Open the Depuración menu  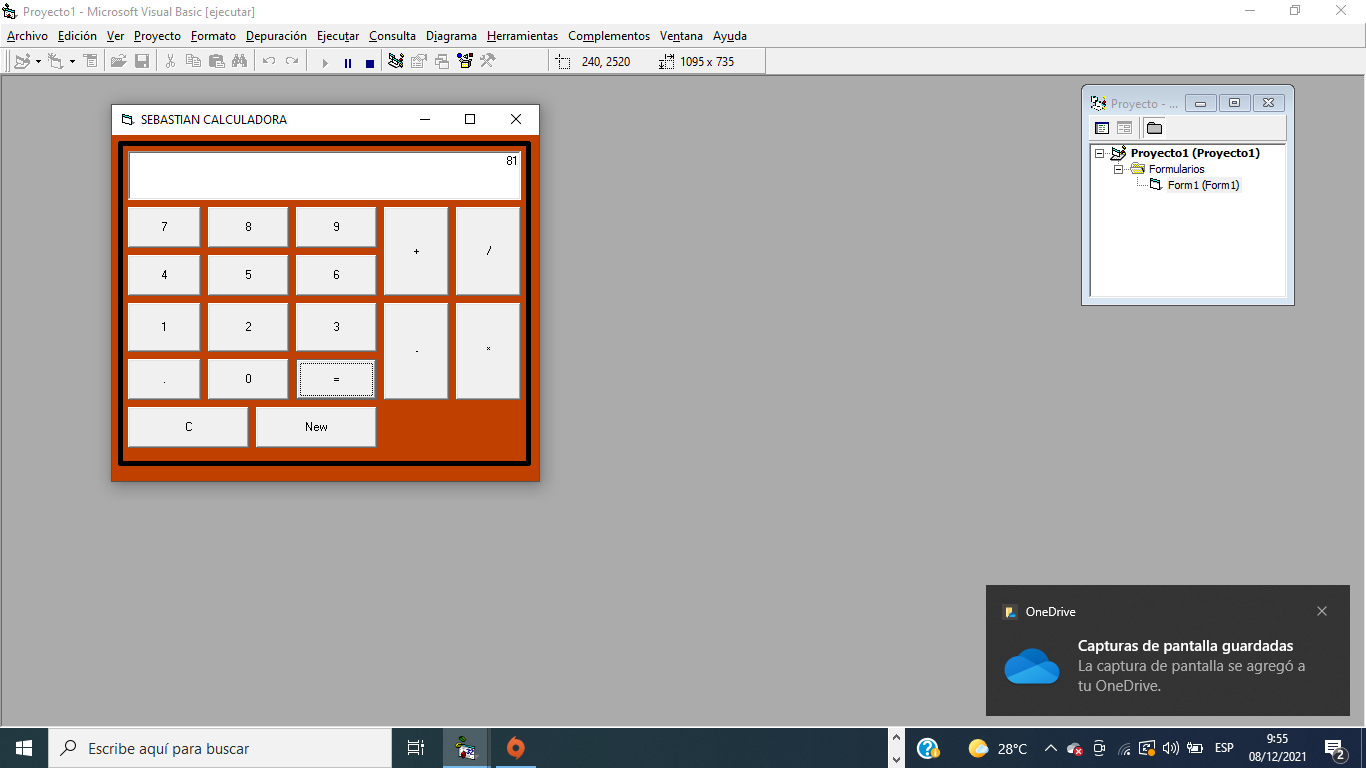[x=276, y=36]
